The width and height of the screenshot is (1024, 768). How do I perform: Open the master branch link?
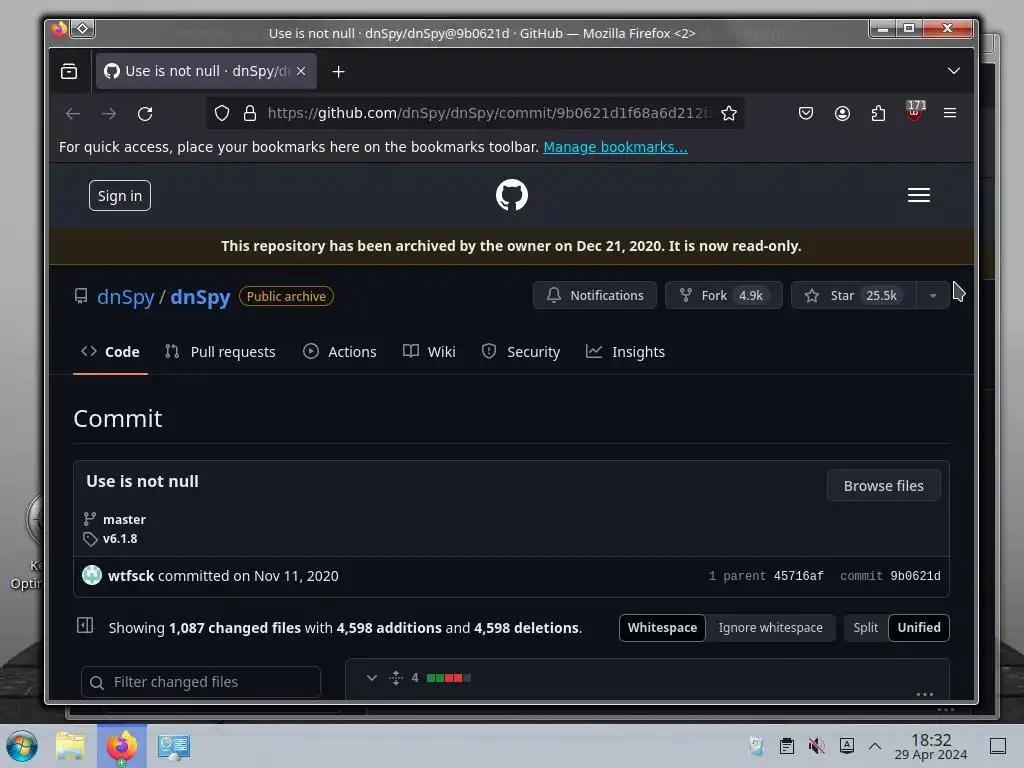[124, 520]
